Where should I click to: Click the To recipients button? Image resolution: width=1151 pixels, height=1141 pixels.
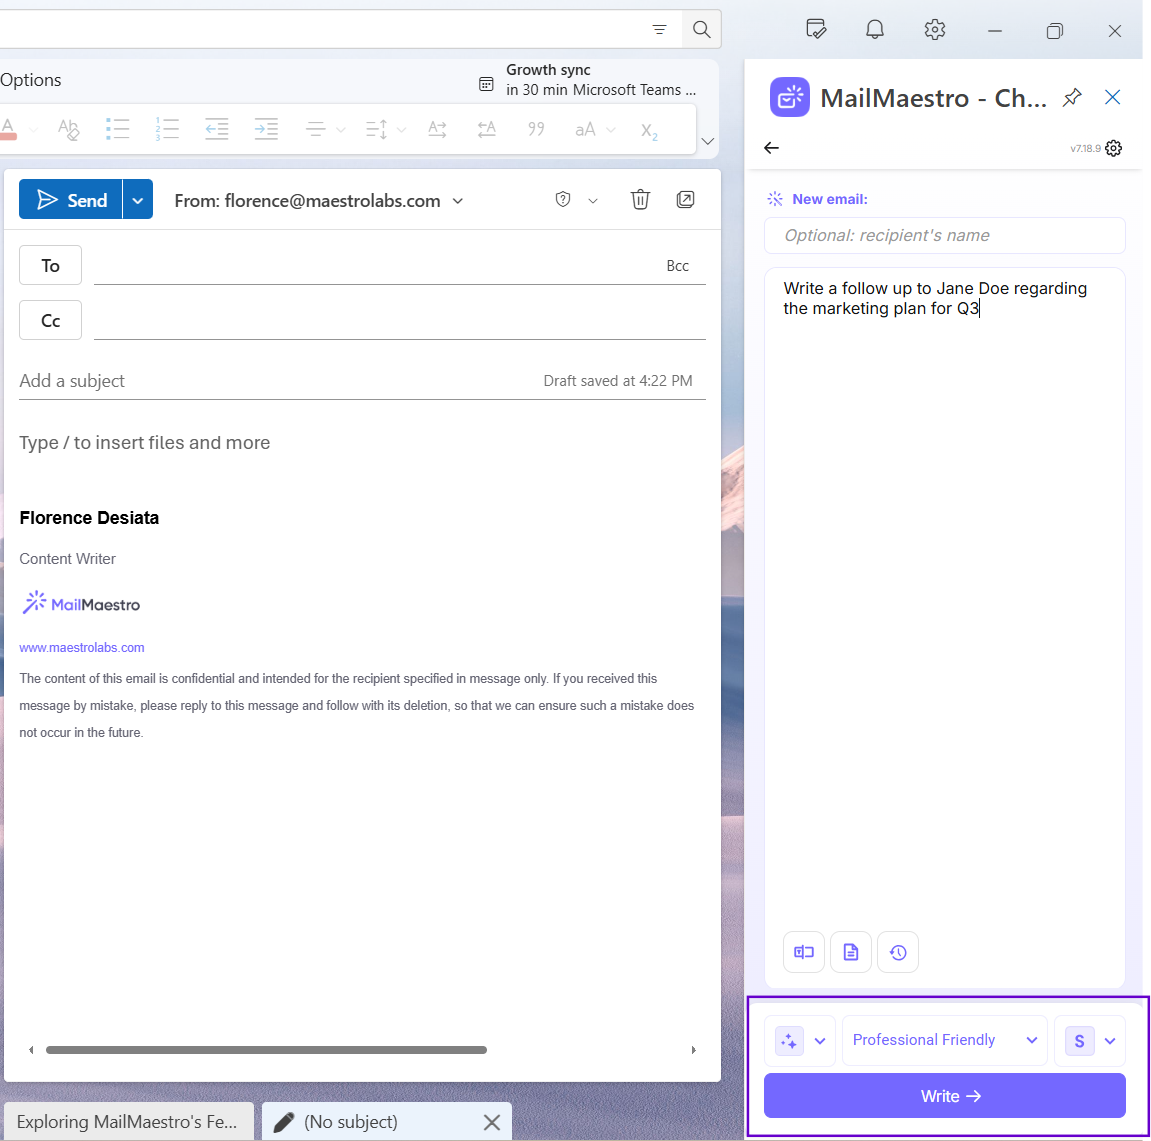coord(50,265)
